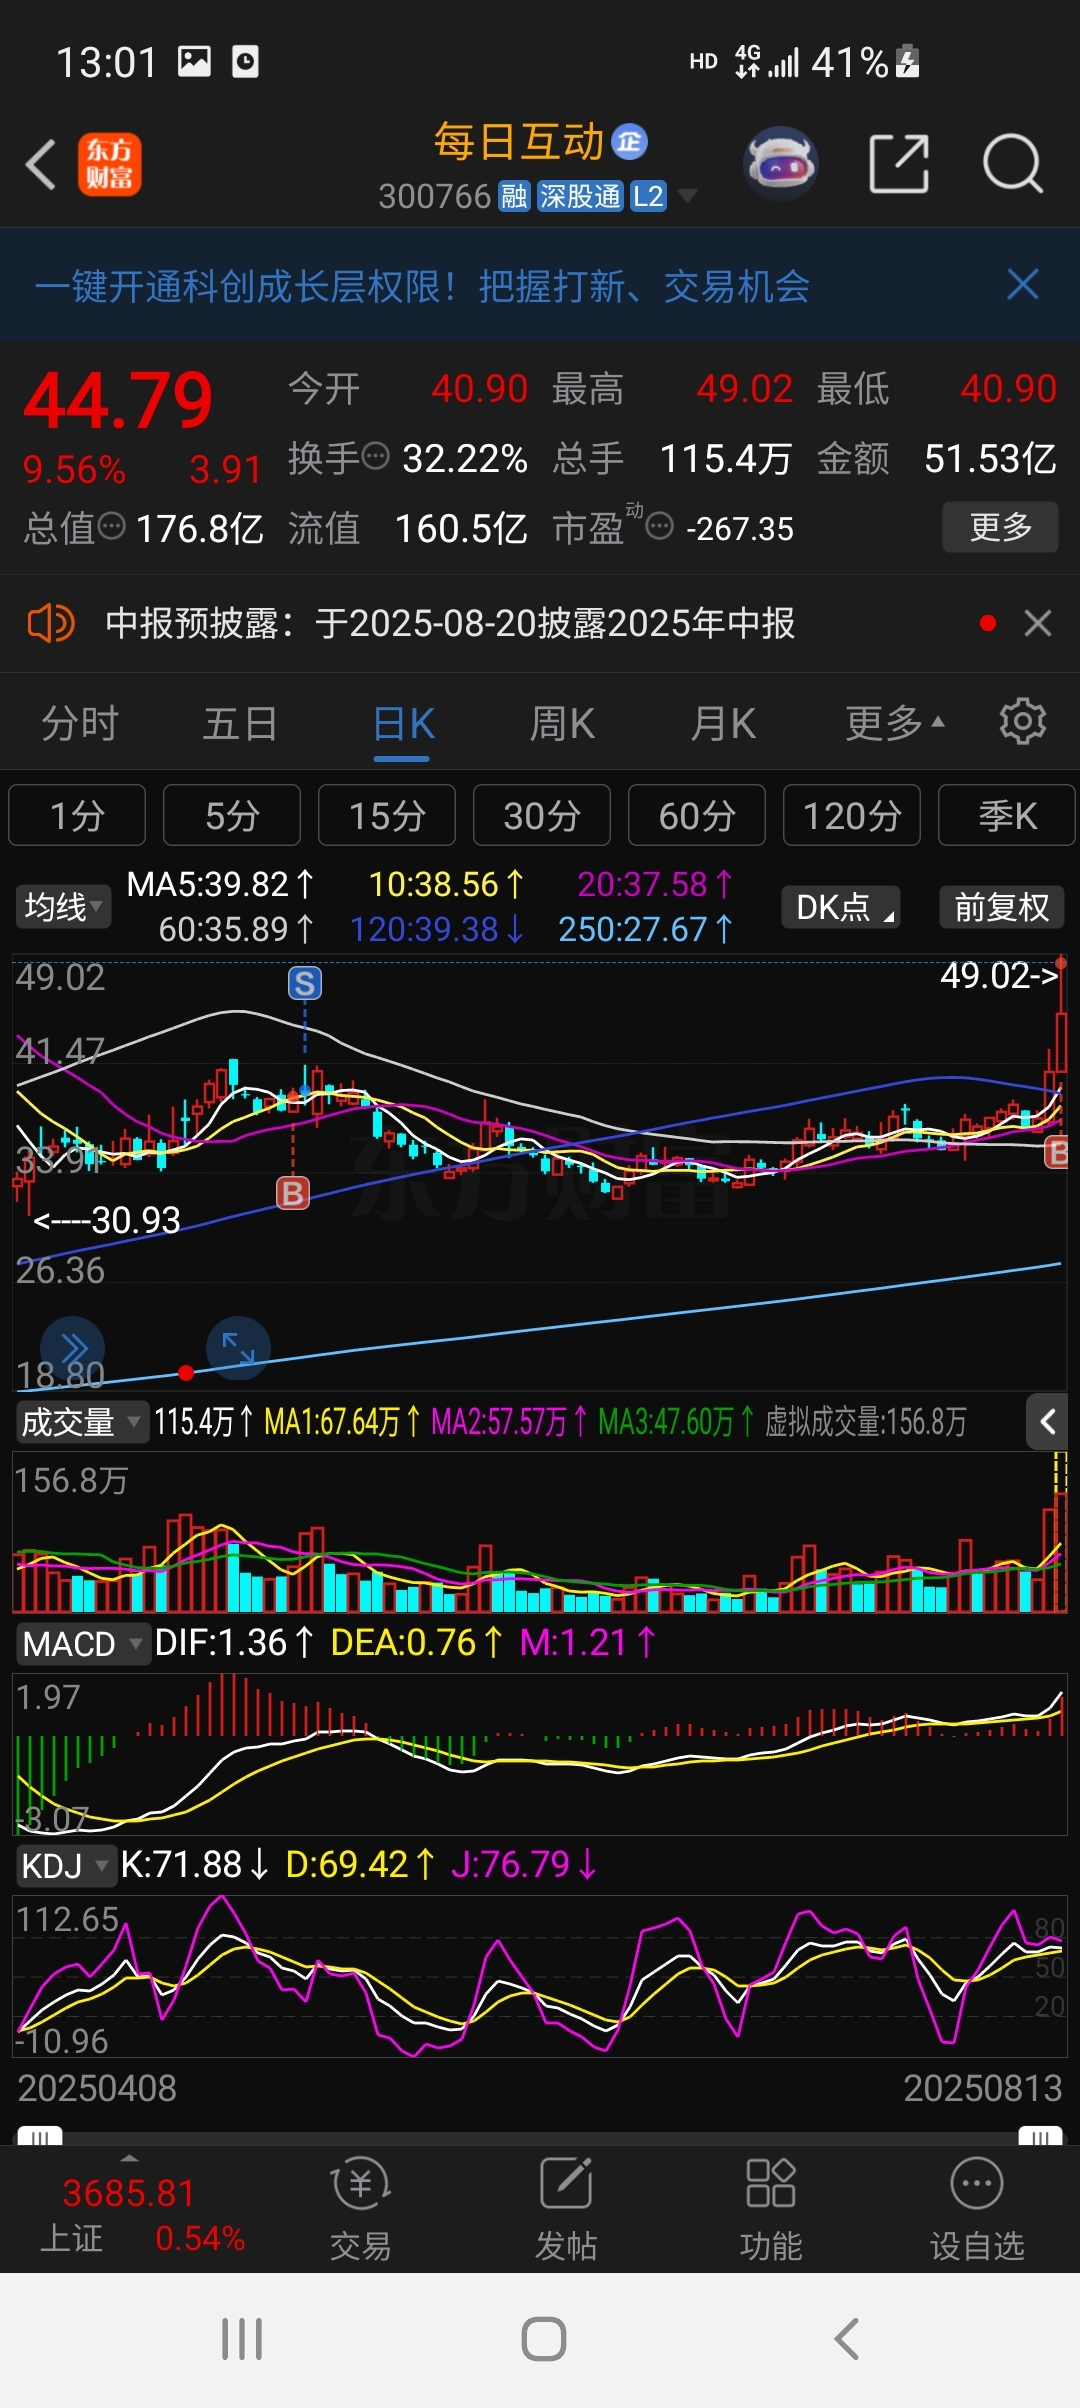1080x2408 pixels.
Task: Open the 均线 indicator dropdown
Action: coord(63,907)
